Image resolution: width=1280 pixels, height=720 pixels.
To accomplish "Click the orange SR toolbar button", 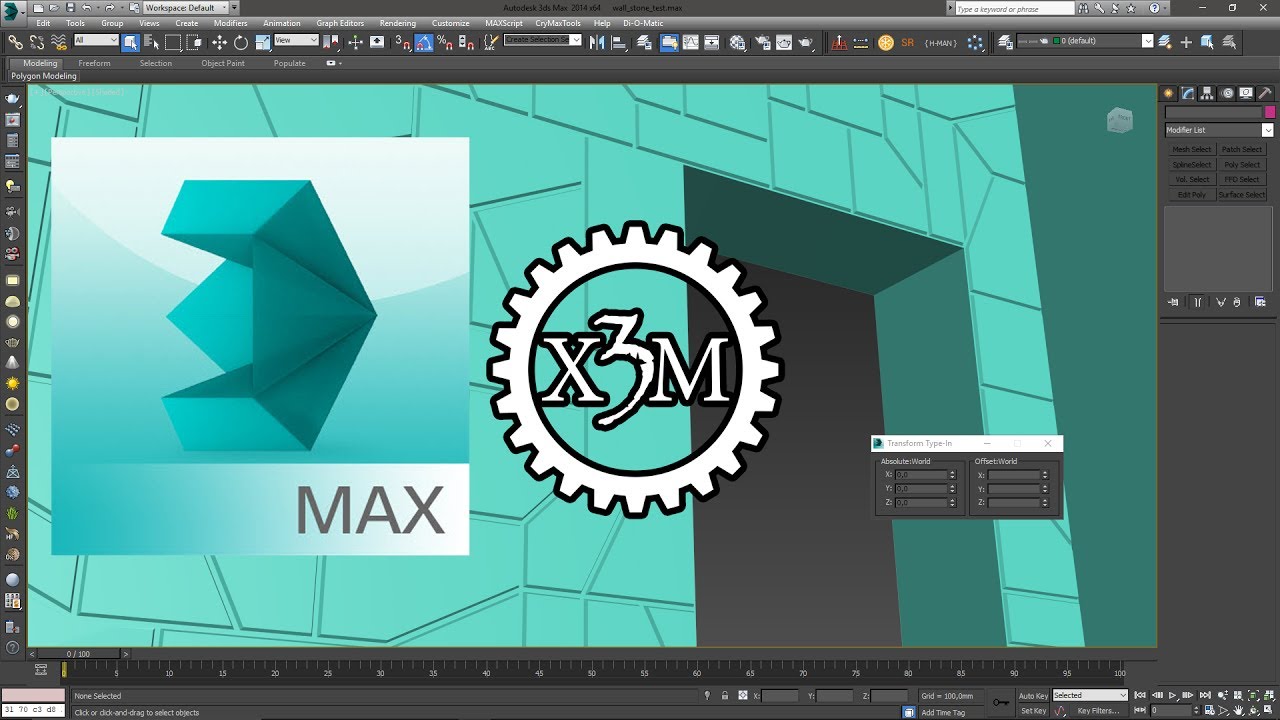I will (x=908, y=43).
